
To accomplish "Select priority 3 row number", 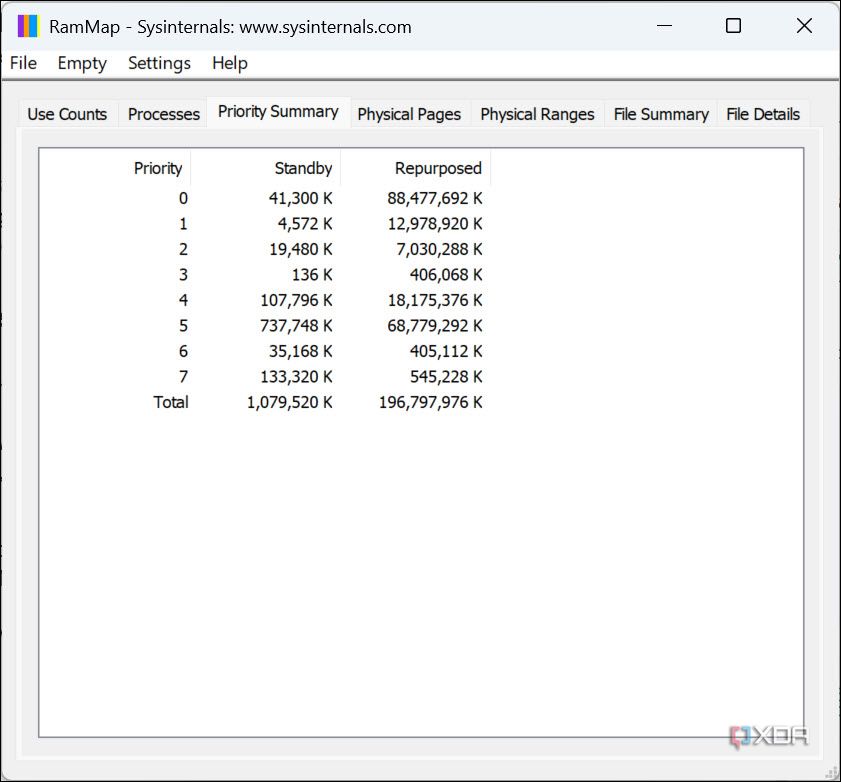I will tap(183, 275).
